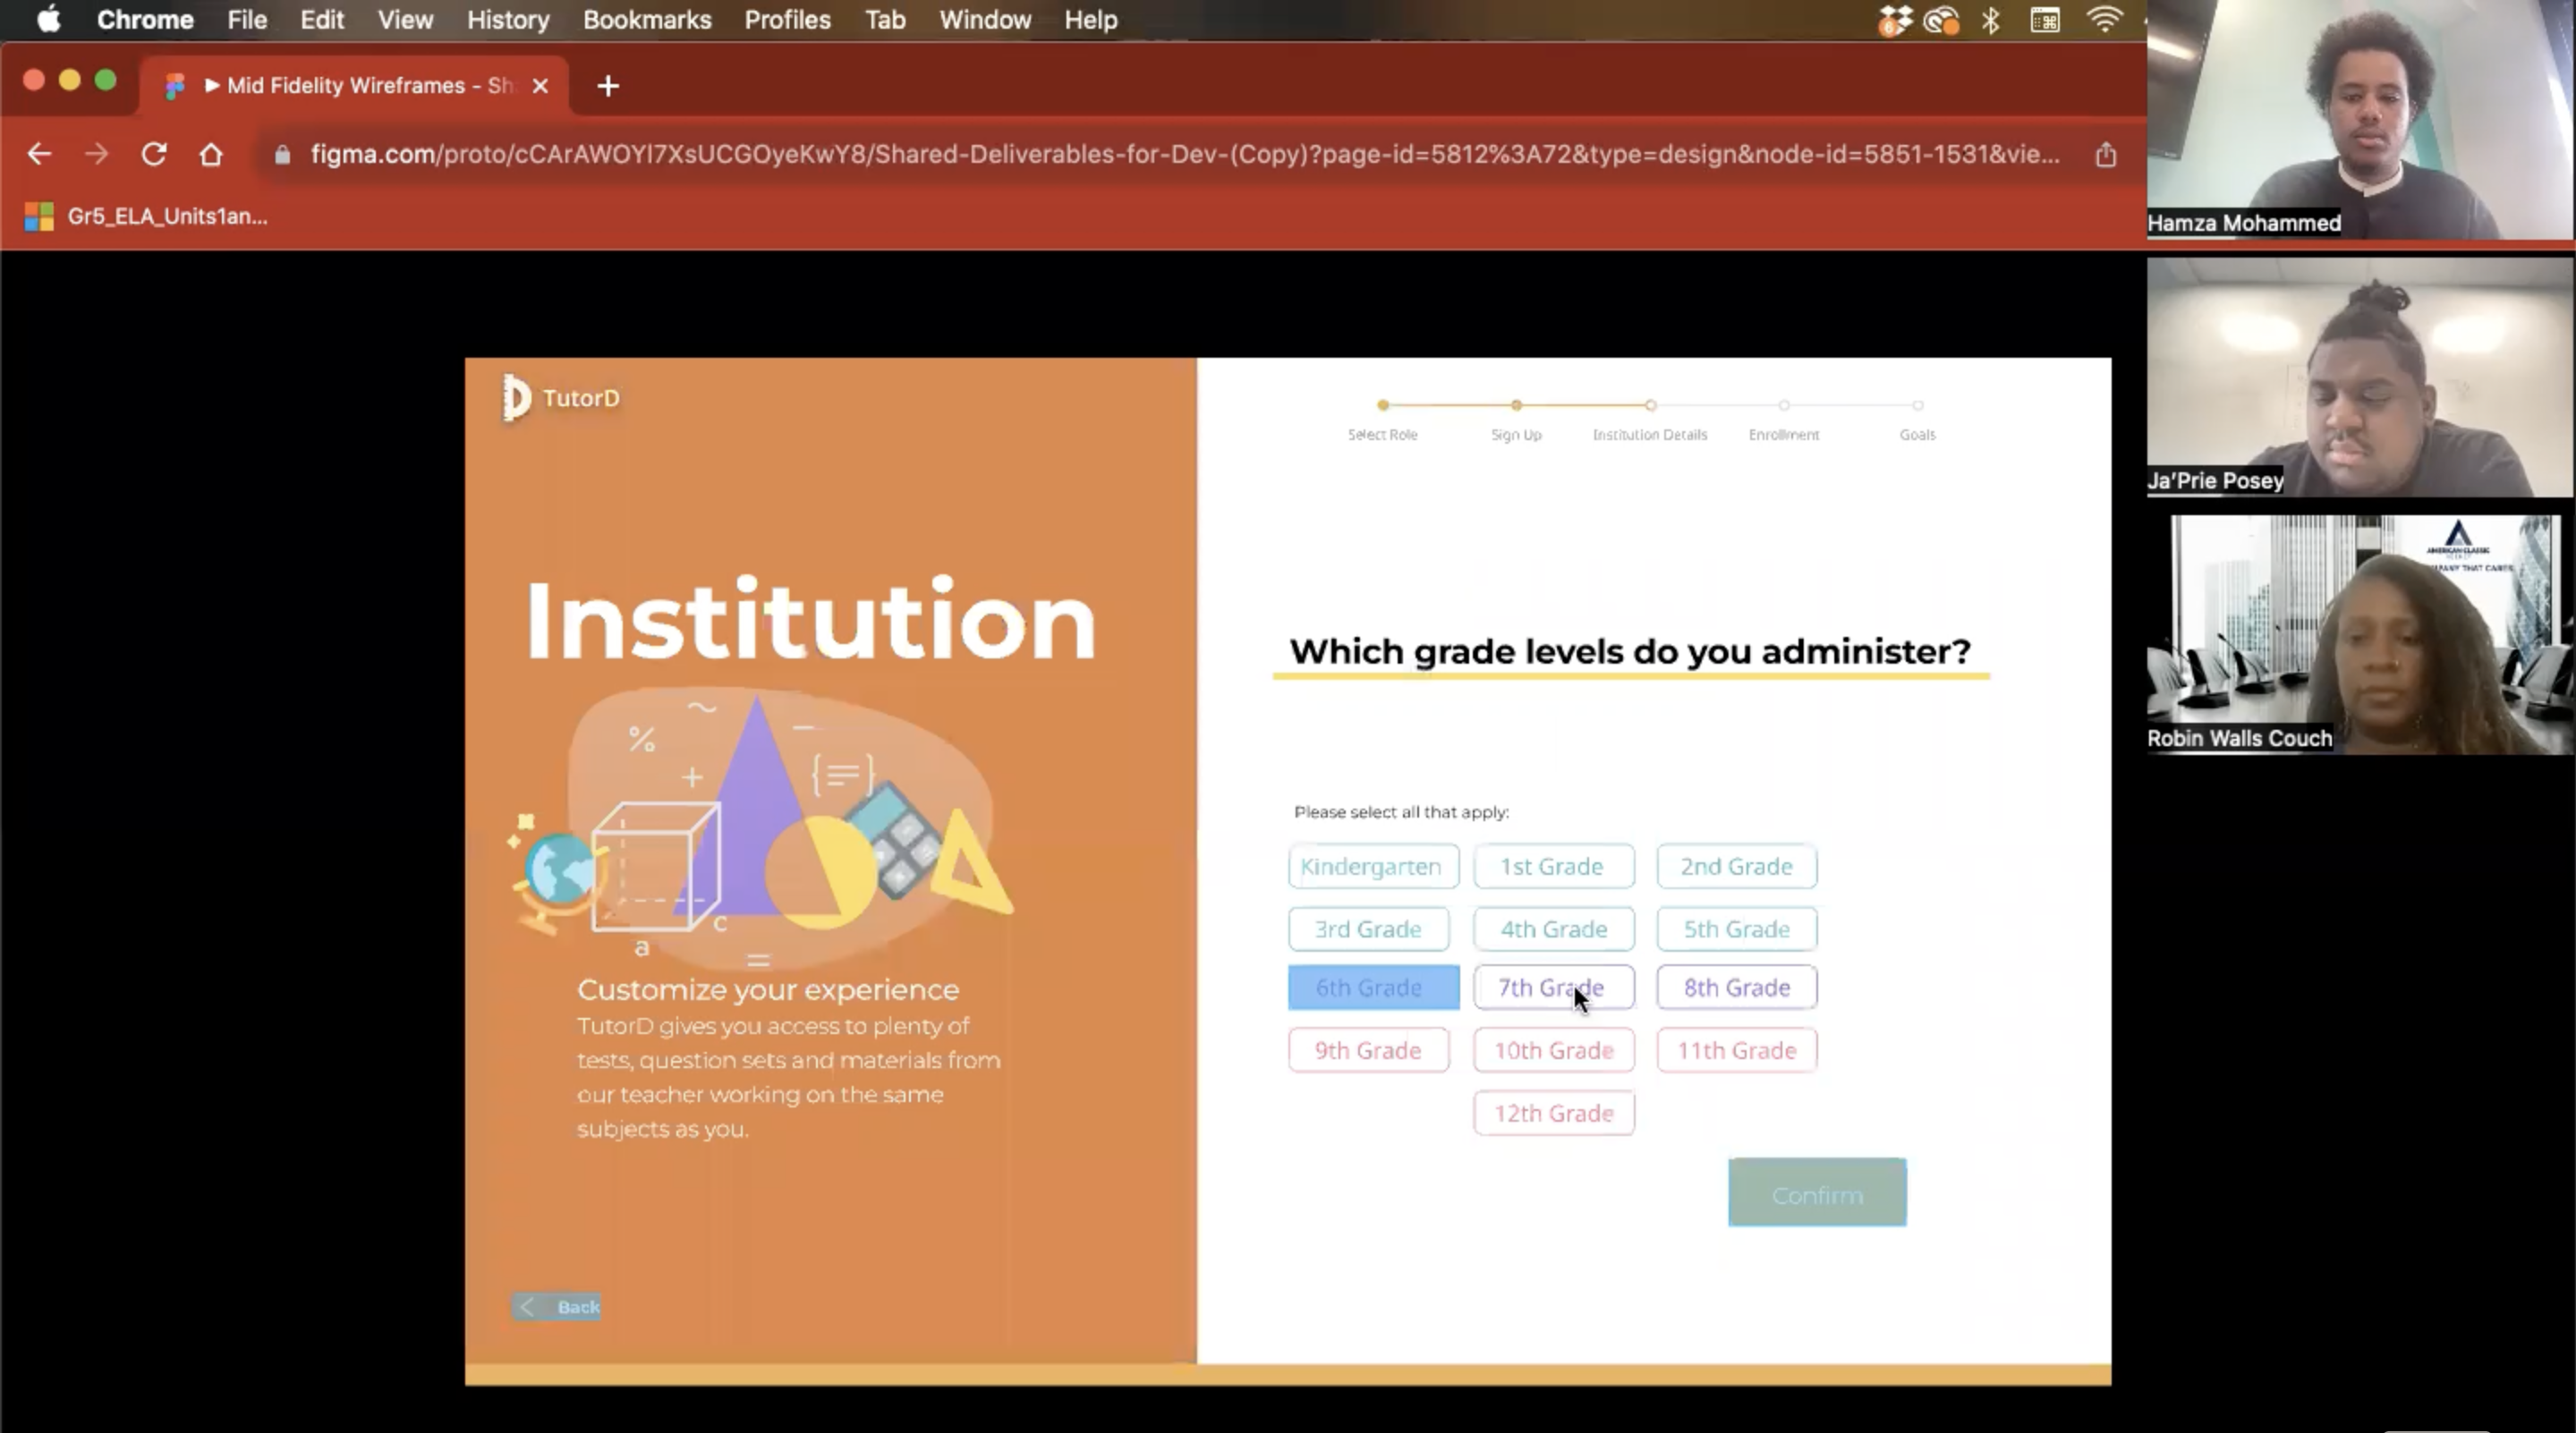Click the Back button on the orange panel
The height and width of the screenshot is (1433, 2576).
(x=556, y=1306)
